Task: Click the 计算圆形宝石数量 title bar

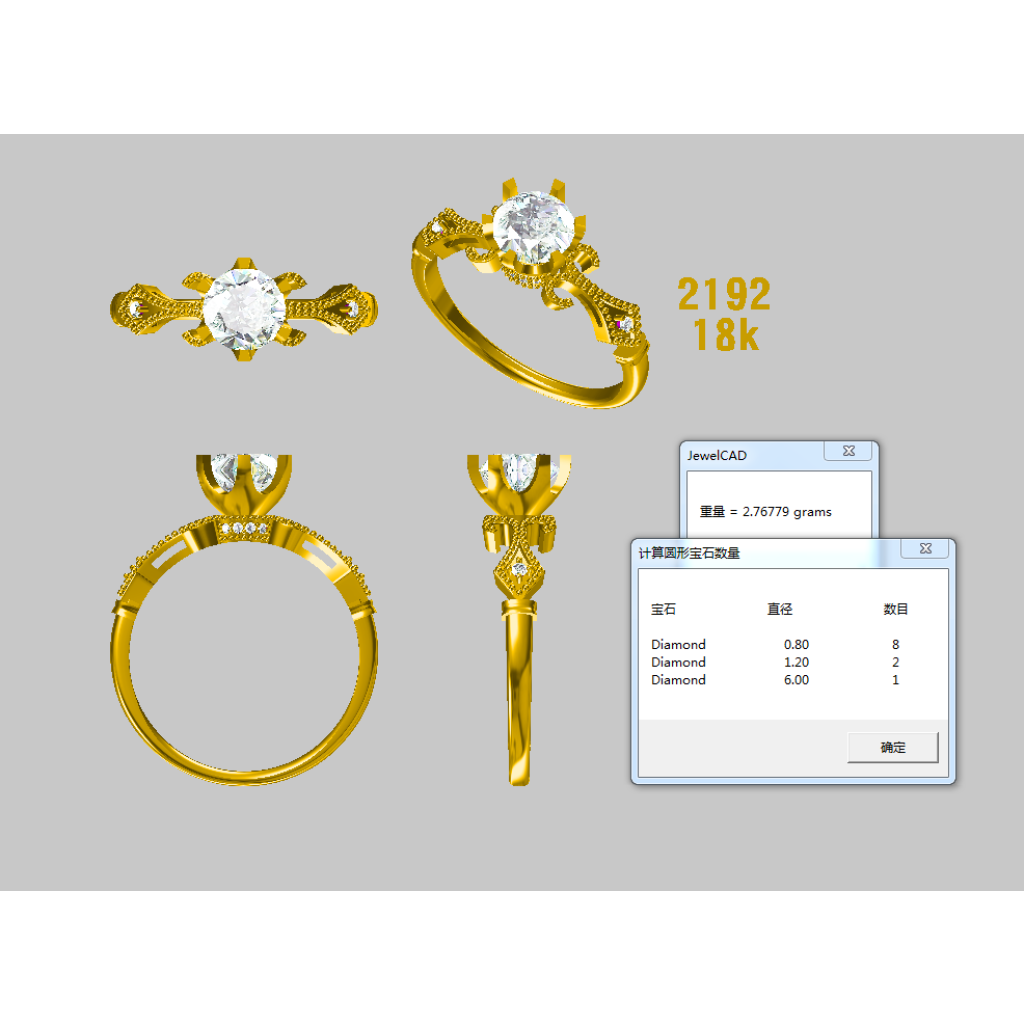Action: [x=760, y=553]
